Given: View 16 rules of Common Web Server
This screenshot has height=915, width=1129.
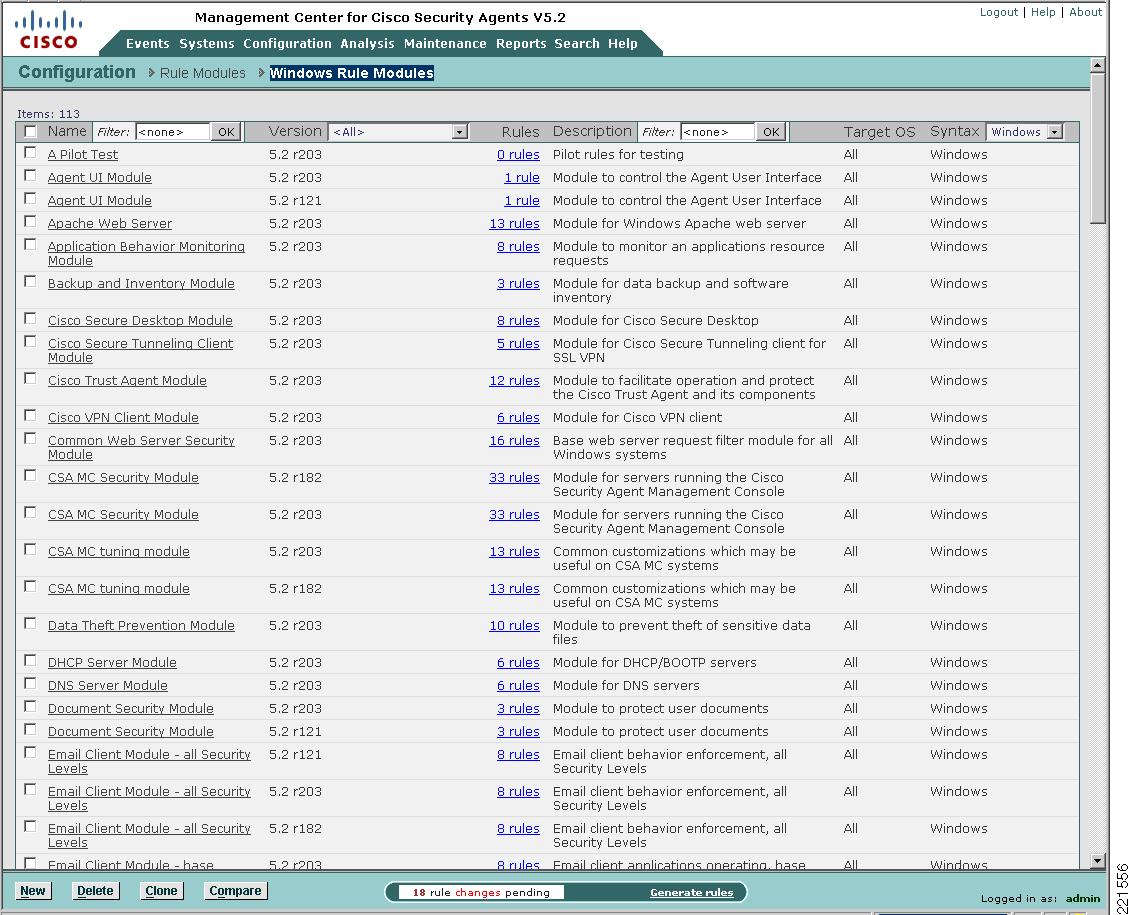Looking at the screenshot, I should [x=514, y=441].
